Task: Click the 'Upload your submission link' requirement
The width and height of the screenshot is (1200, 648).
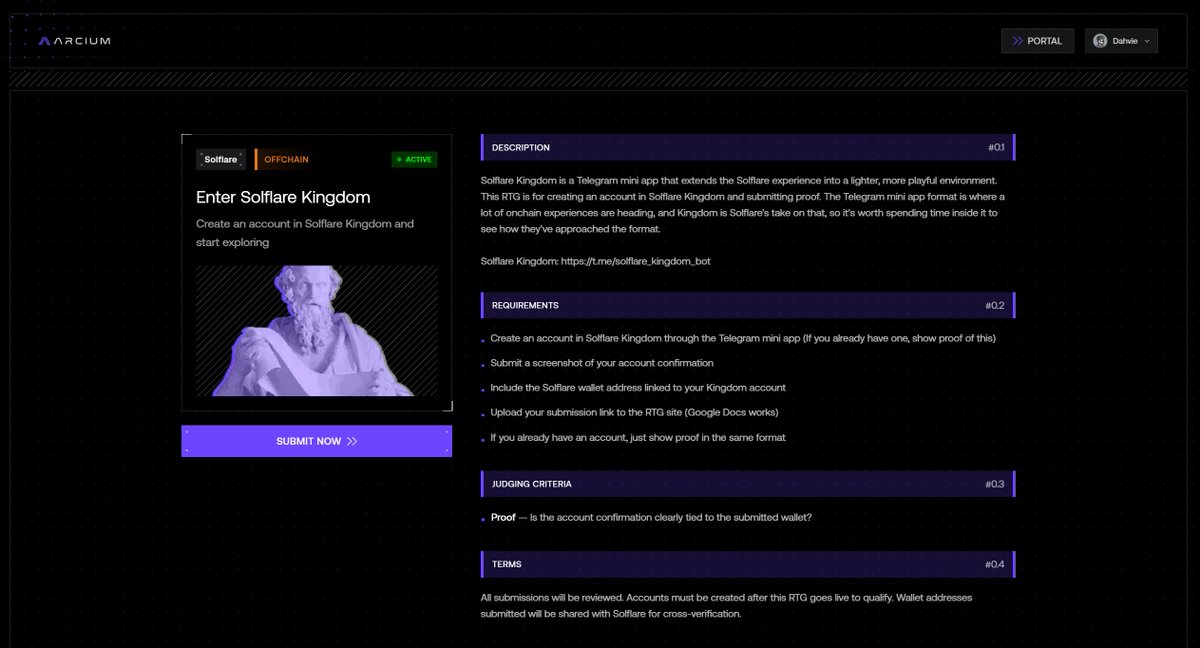Action: pyautogui.click(x=634, y=412)
